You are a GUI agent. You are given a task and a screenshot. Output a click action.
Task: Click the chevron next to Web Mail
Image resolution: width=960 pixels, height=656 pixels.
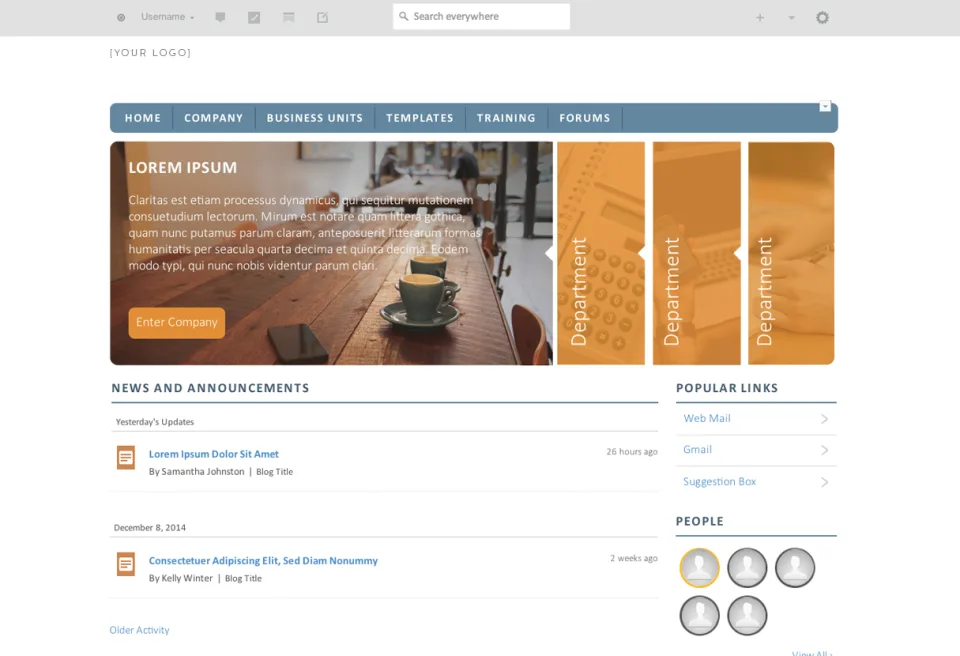pos(825,419)
